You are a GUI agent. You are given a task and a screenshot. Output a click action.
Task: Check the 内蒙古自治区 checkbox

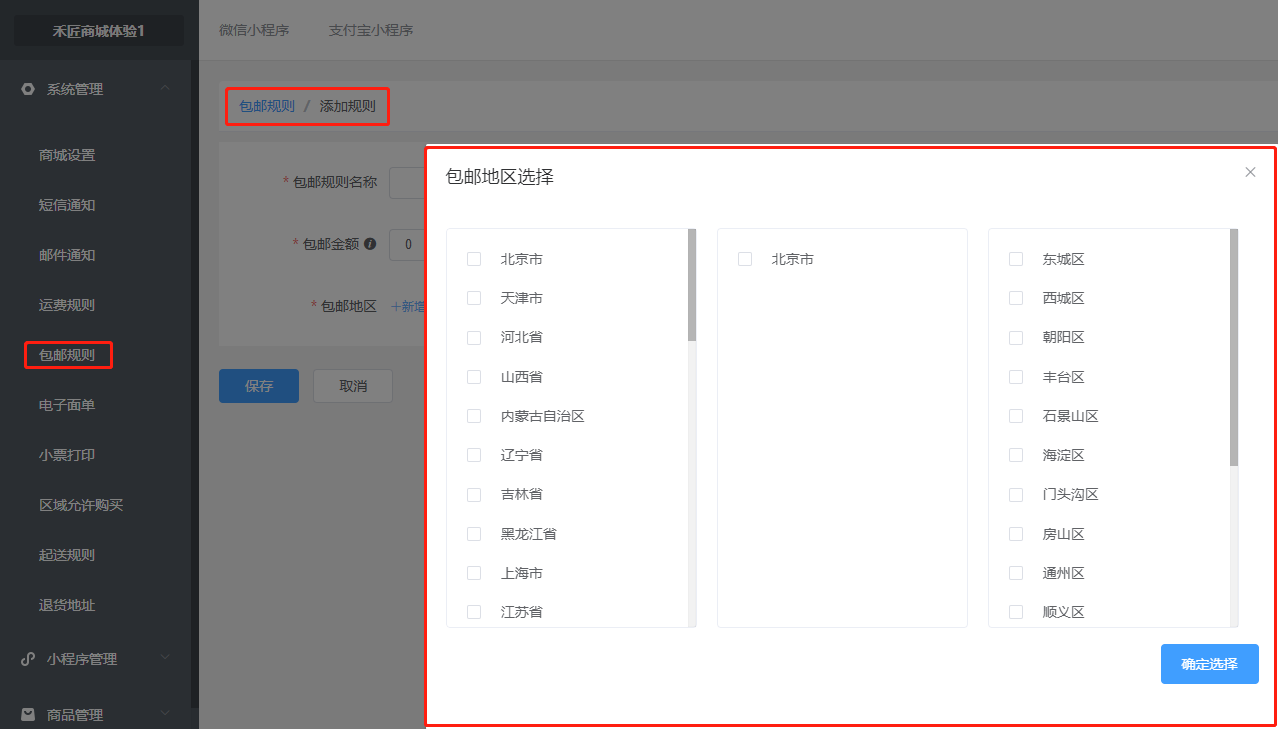click(x=474, y=416)
